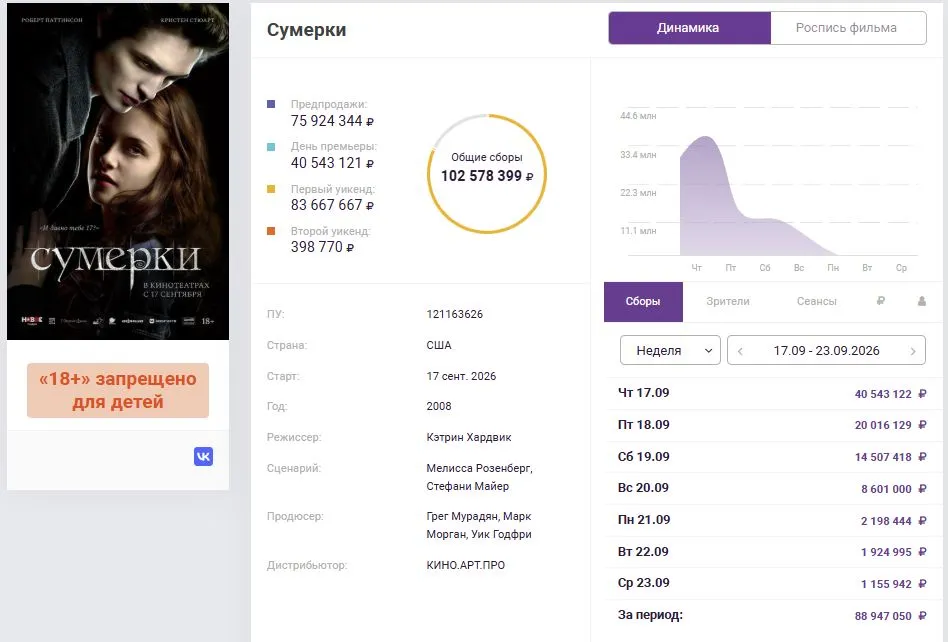Viewport: 948px width, 642px height.
Task: Click Предпродажи value 75 924 344
Action: click(332, 121)
